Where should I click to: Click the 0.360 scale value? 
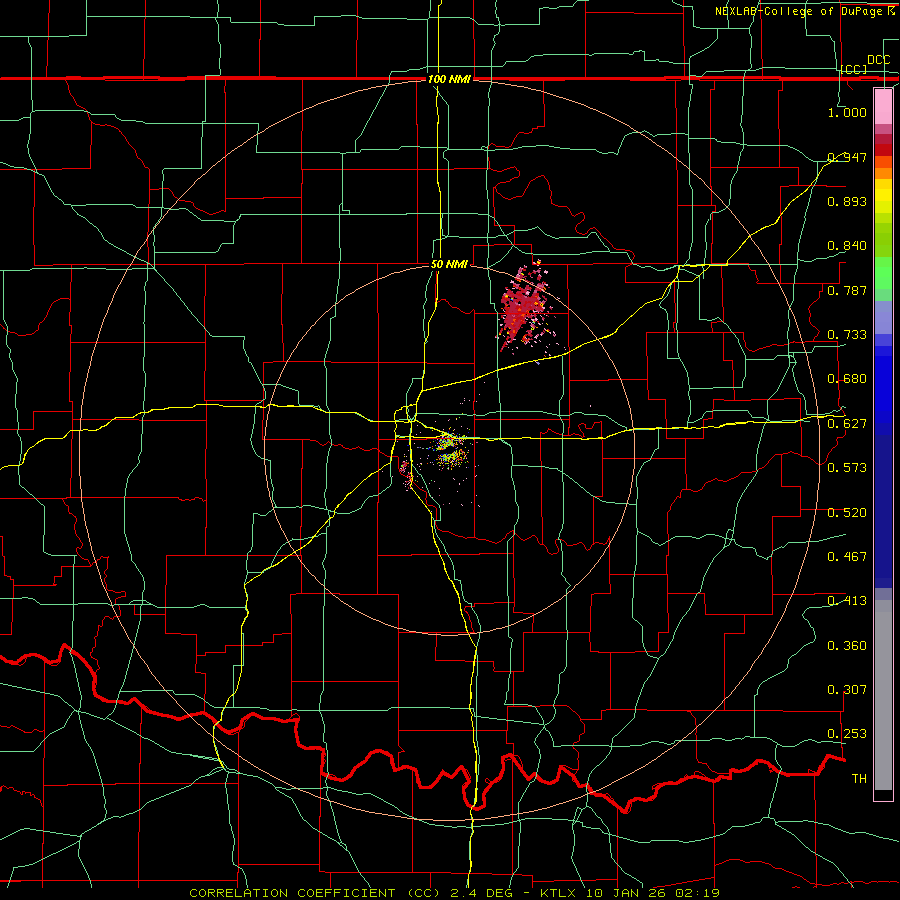(x=847, y=646)
